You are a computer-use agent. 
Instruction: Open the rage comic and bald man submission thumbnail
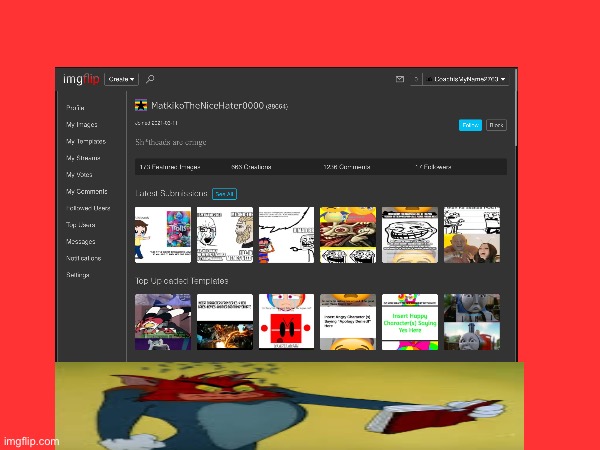pos(472,235)
